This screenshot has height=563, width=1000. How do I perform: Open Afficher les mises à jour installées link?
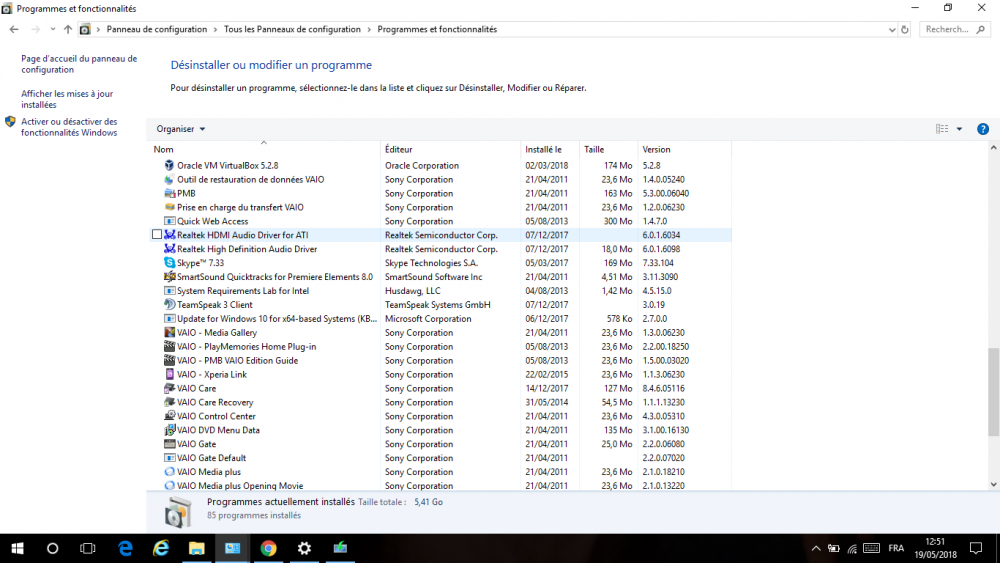tap(67, 99)
